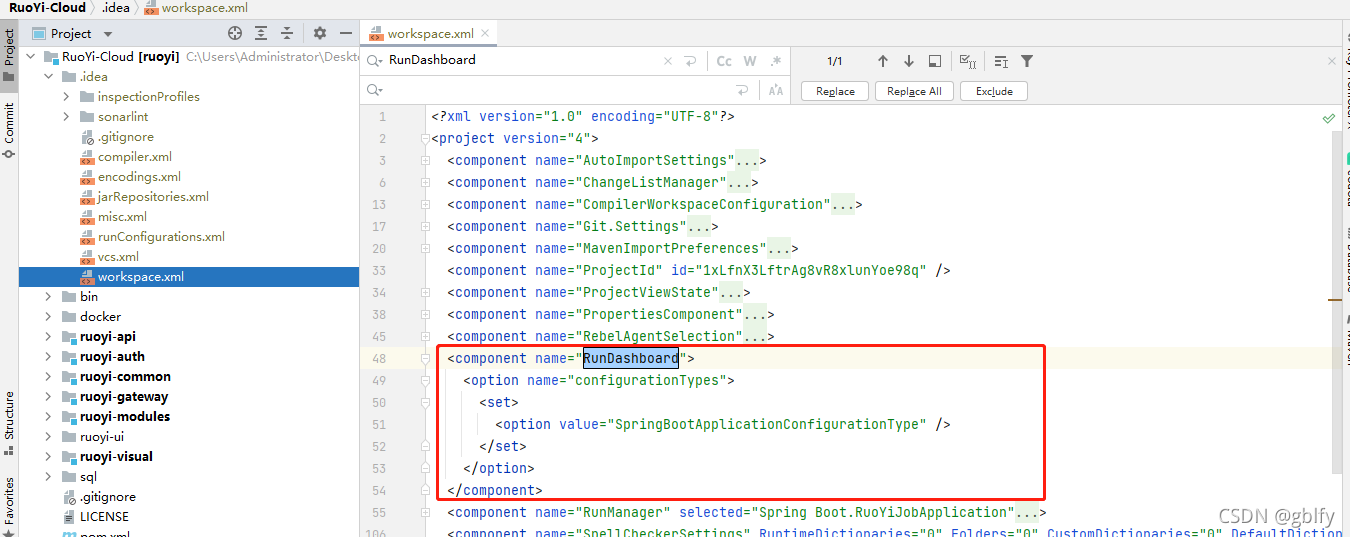The width and height of the screenshot is (1350, 537).
Task: Clear the RunDashboard search text
Action: point(668,61)
